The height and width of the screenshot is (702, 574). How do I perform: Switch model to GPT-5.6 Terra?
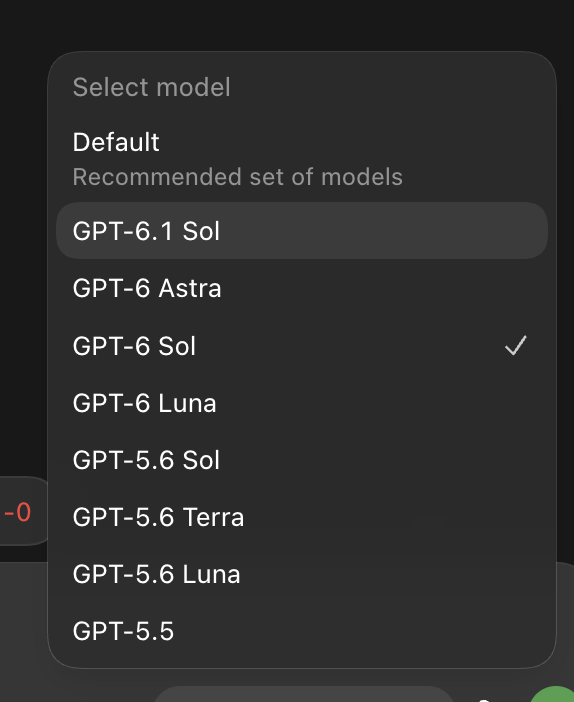tap(302, 517)
